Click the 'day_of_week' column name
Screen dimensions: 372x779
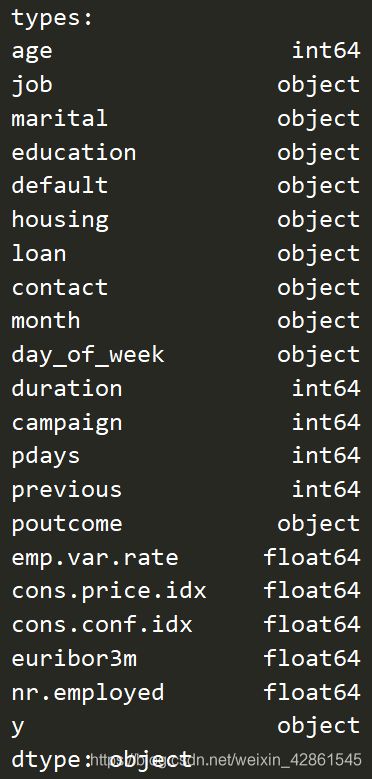click(x=87, y=355)
